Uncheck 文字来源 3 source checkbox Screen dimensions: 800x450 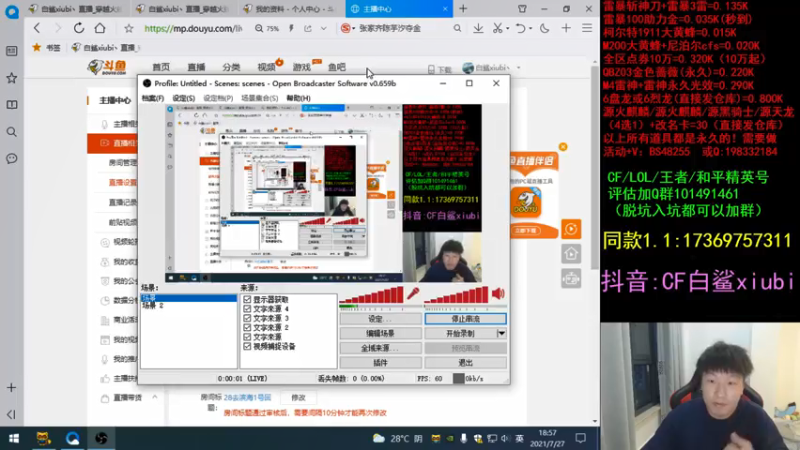click(x=247, y=318)
